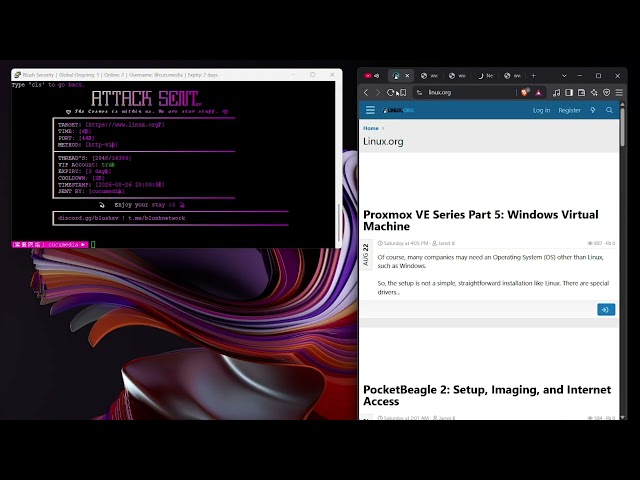Open the Brave VPN shield icon

[x=607, y=93]
